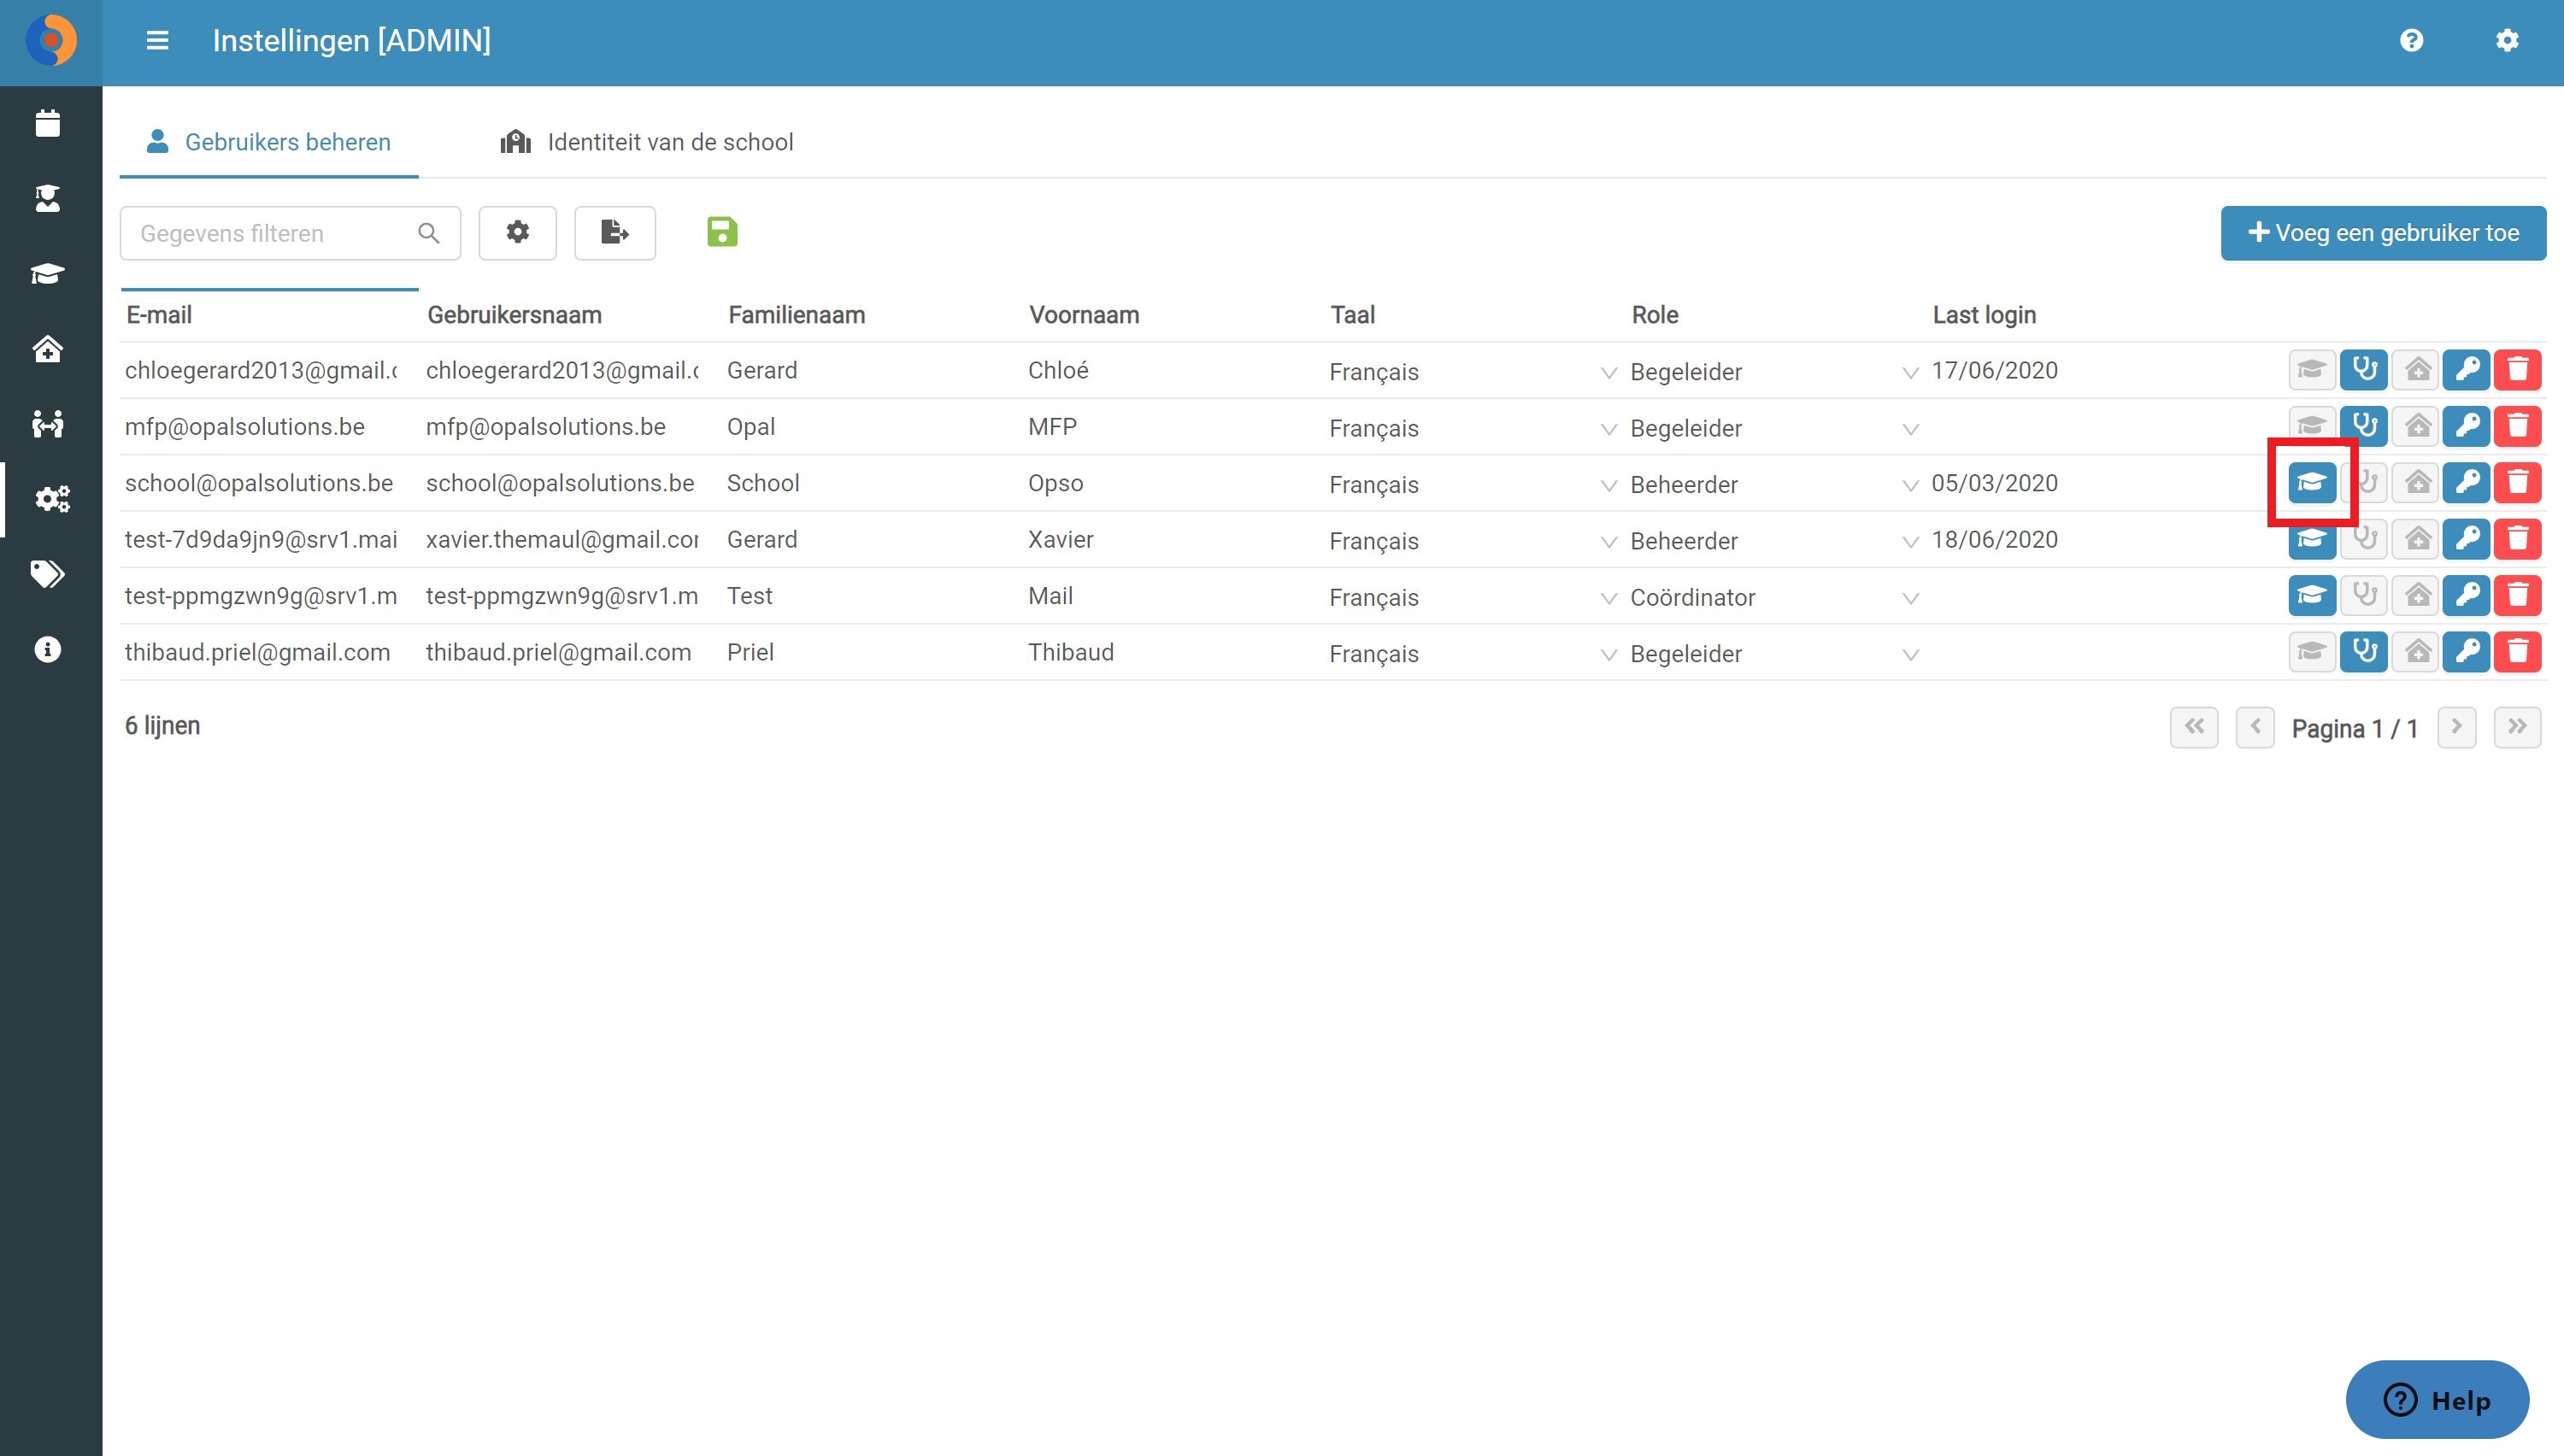This screenshot has width=2564, height=1456.
Task: Sort by E-mail column header
Action: tap(159, 315)
